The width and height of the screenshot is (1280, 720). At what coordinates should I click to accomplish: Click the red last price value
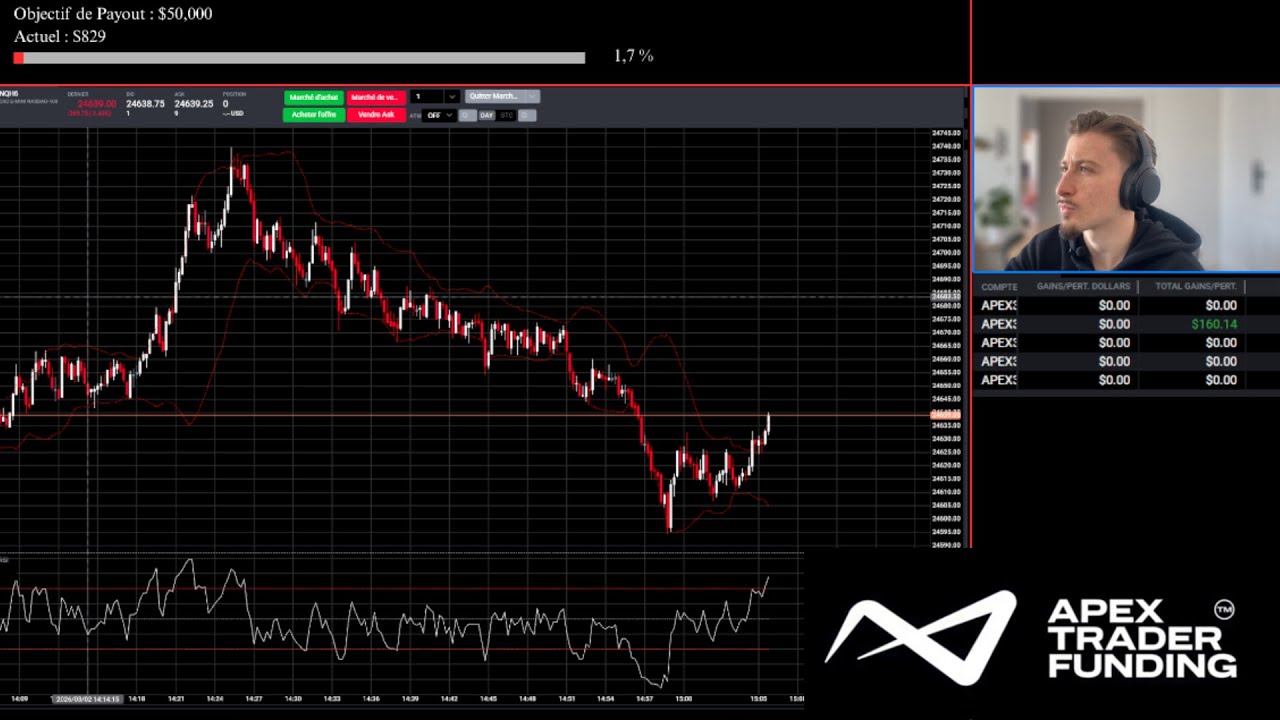[x=97, y=104]
